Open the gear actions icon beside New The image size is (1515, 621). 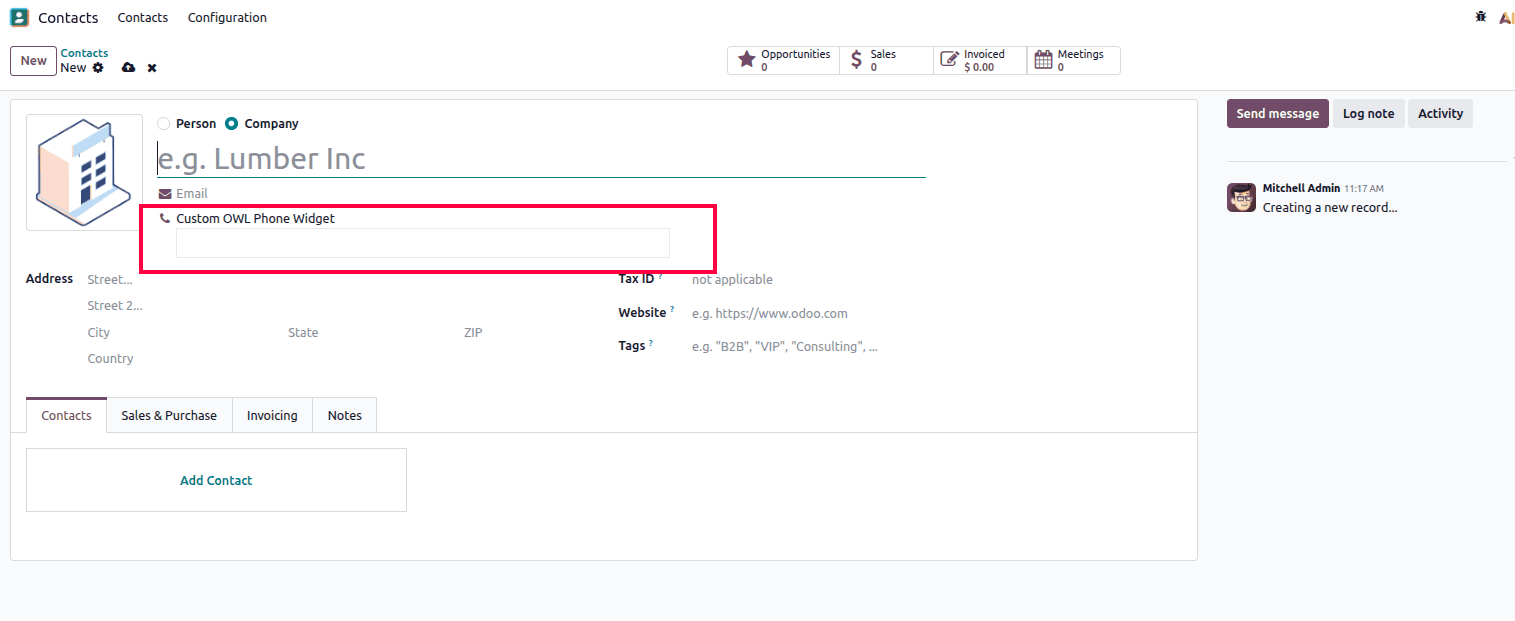98,67
